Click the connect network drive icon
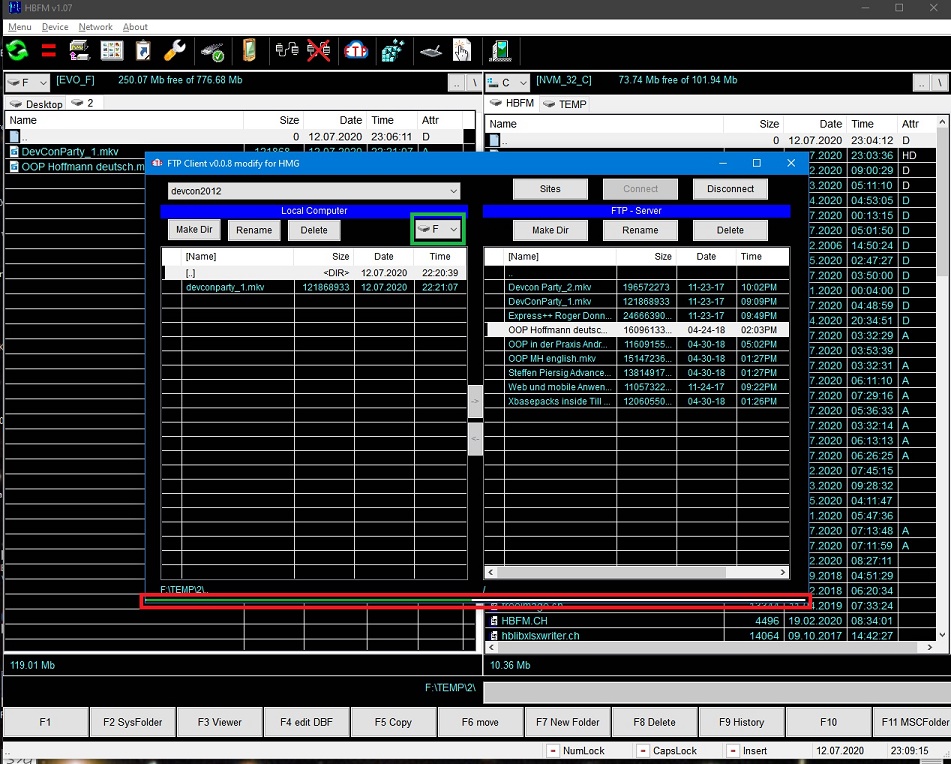This screenshot has height=764, width=951. tap(287, 51)
